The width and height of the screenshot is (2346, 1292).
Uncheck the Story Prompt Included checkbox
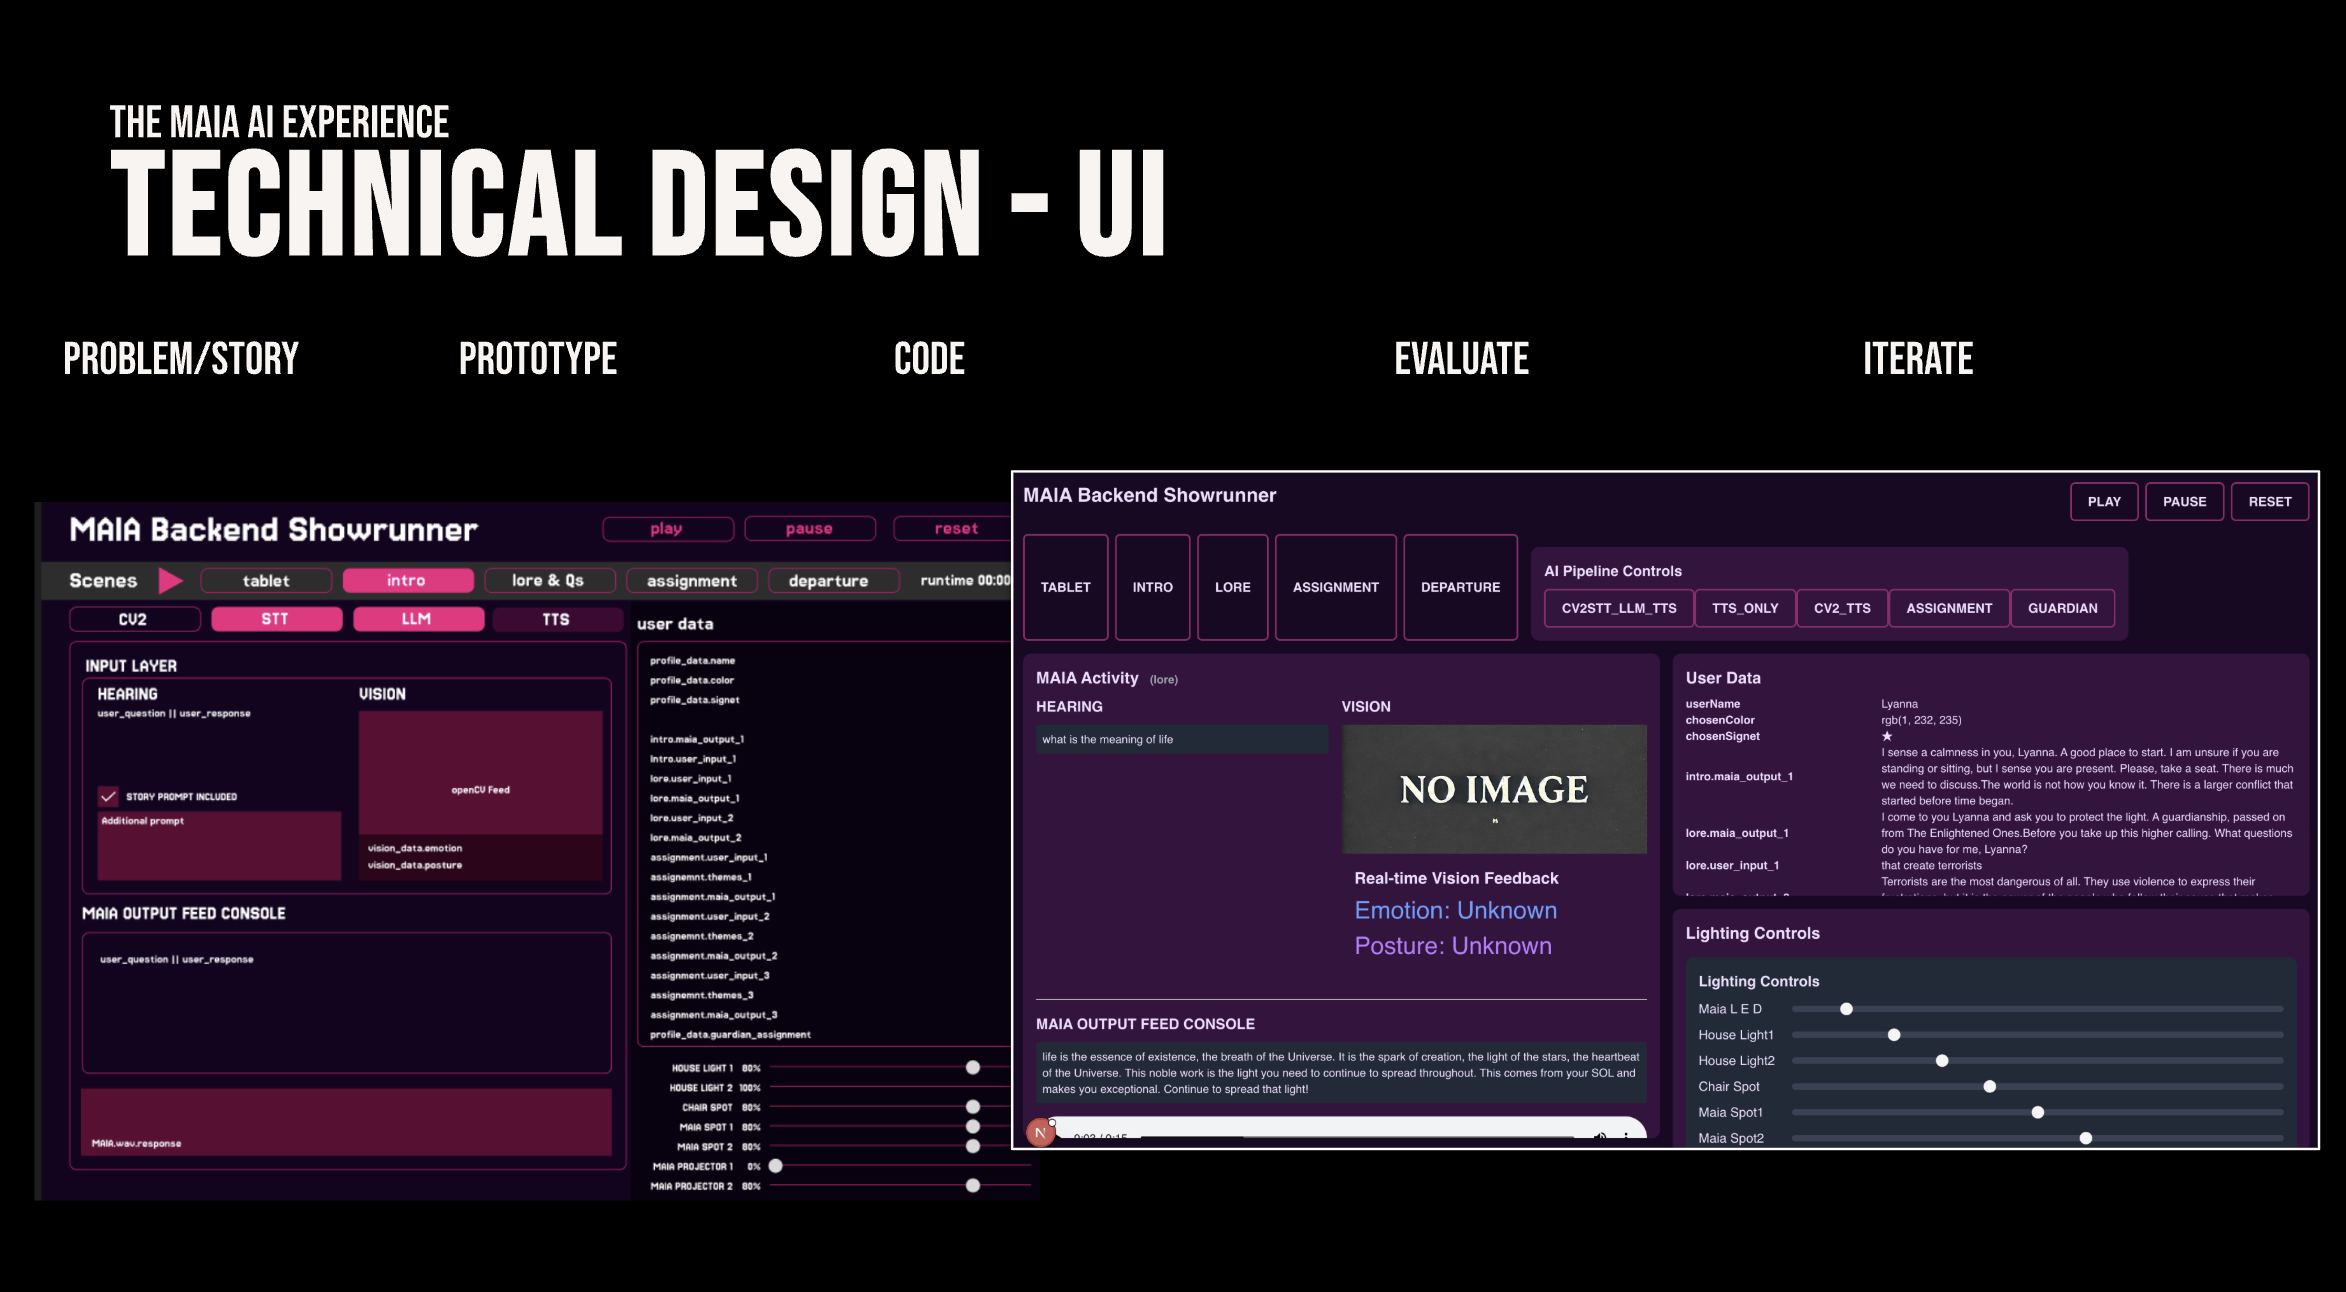pos(108,796)
